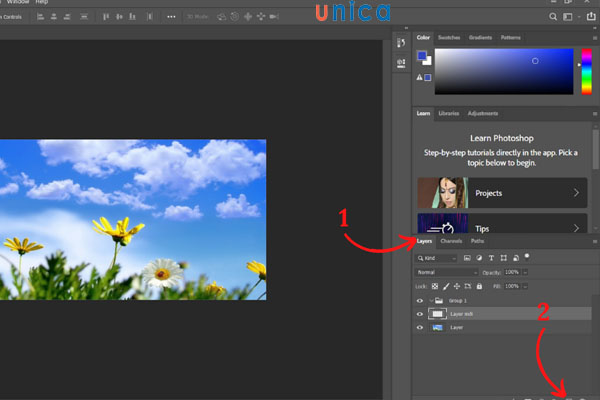This screenshot has width=600, height=400.
Task: Click the search icon in the top bar
Action: pos(553,17)
